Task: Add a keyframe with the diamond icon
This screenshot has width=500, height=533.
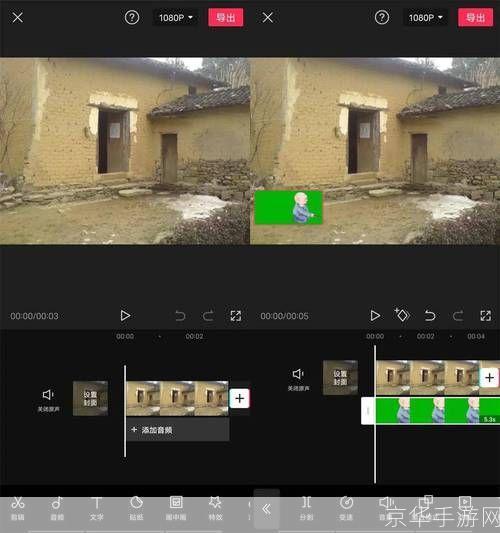Action: [402, 315]
